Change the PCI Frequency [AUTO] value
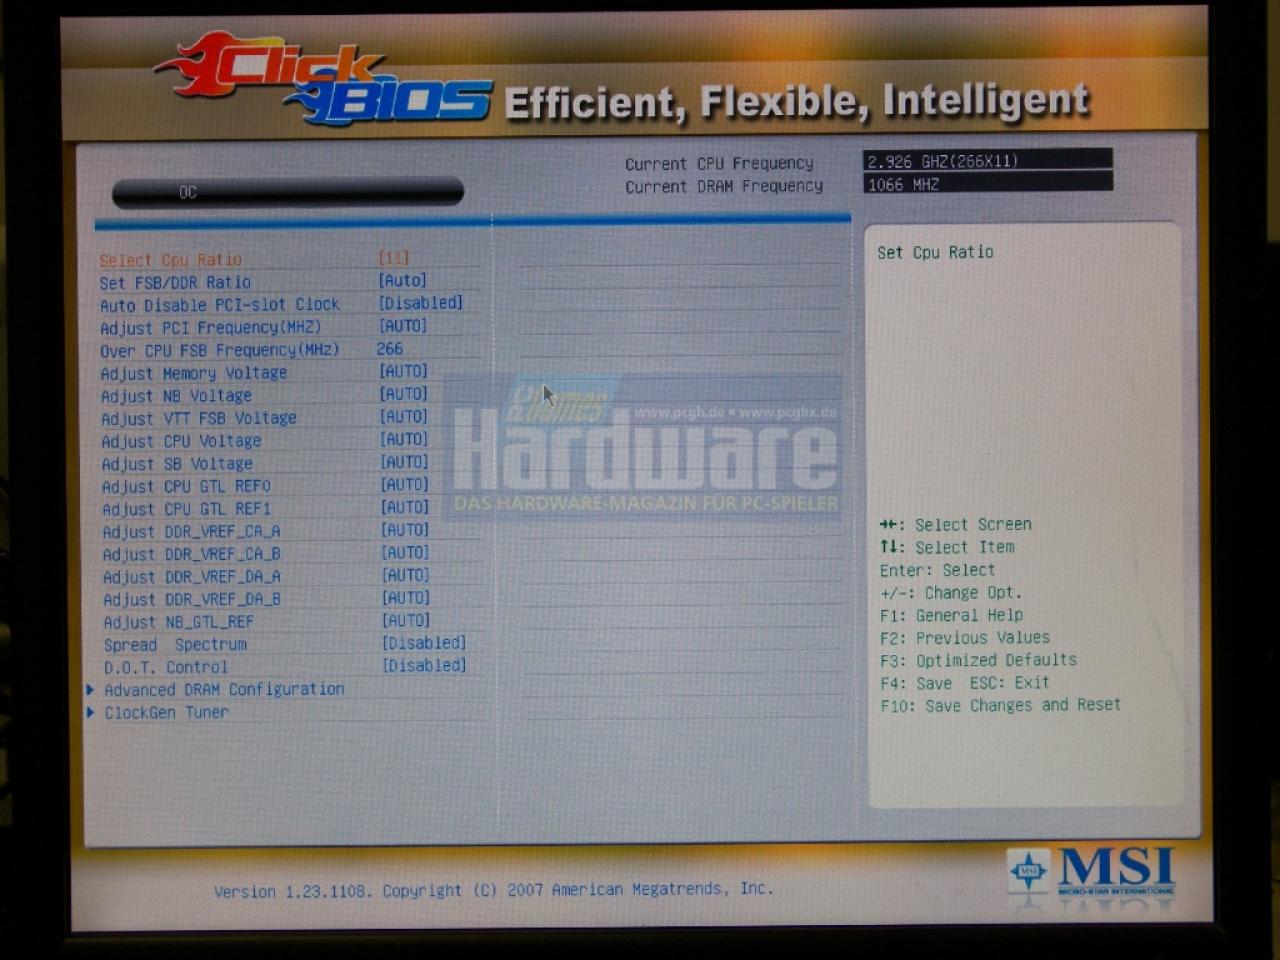1280x960 pixels. pyautogui.click(x=403, y=326)
